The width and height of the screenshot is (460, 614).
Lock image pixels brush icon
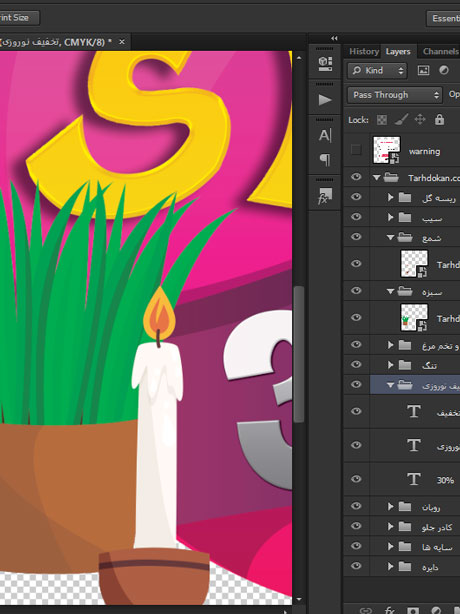(401, 119)
